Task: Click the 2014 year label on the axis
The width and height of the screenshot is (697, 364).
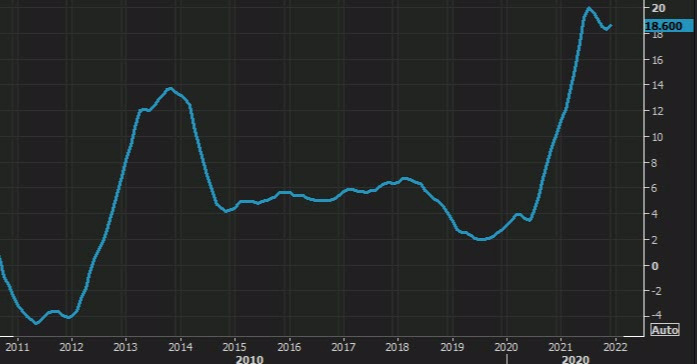Action: (180, 347)
